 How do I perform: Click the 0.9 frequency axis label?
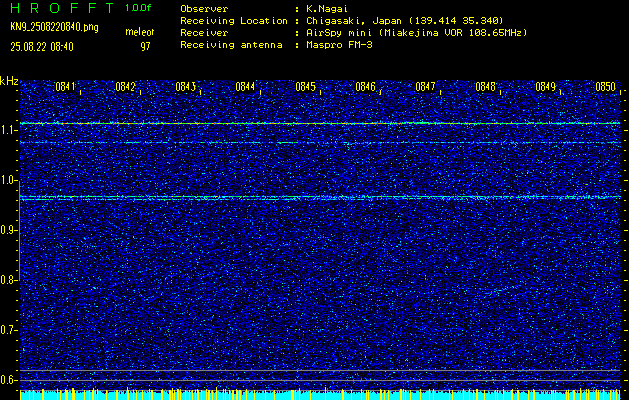tap(8, 230)
